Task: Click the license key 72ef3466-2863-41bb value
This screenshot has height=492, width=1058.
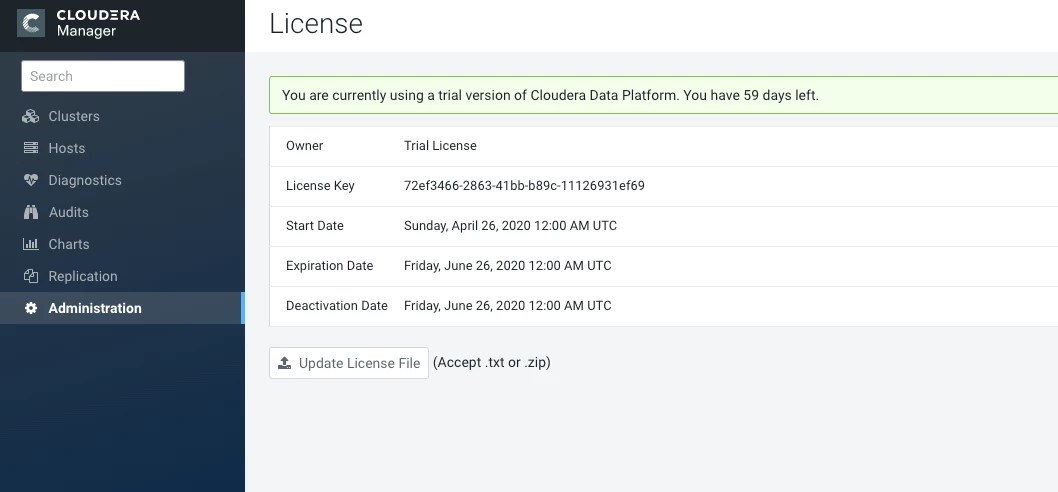Action: click(524, 186)
